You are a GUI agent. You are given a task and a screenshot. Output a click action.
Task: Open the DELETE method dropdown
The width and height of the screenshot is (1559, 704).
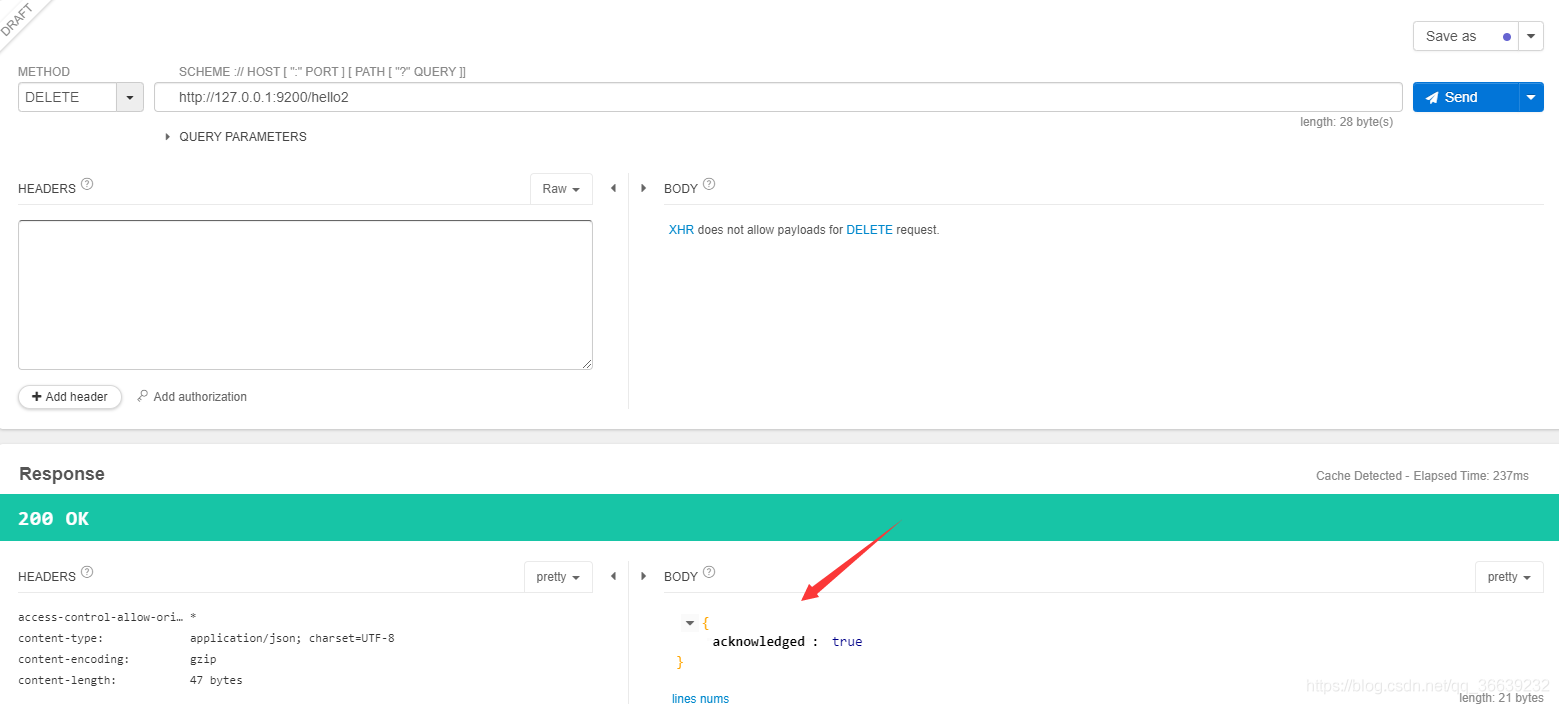[x=129, y=97]
